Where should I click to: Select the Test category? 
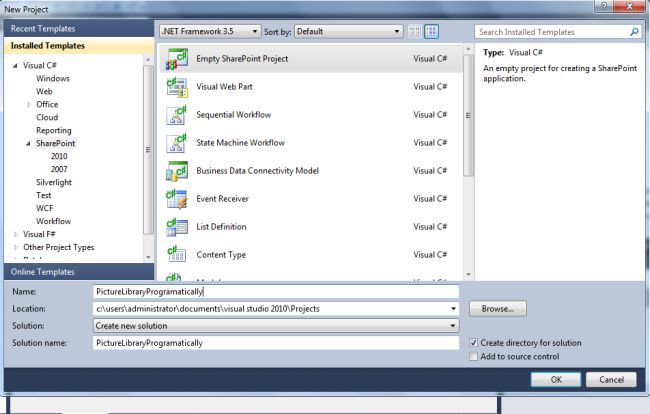coord(44,195)
